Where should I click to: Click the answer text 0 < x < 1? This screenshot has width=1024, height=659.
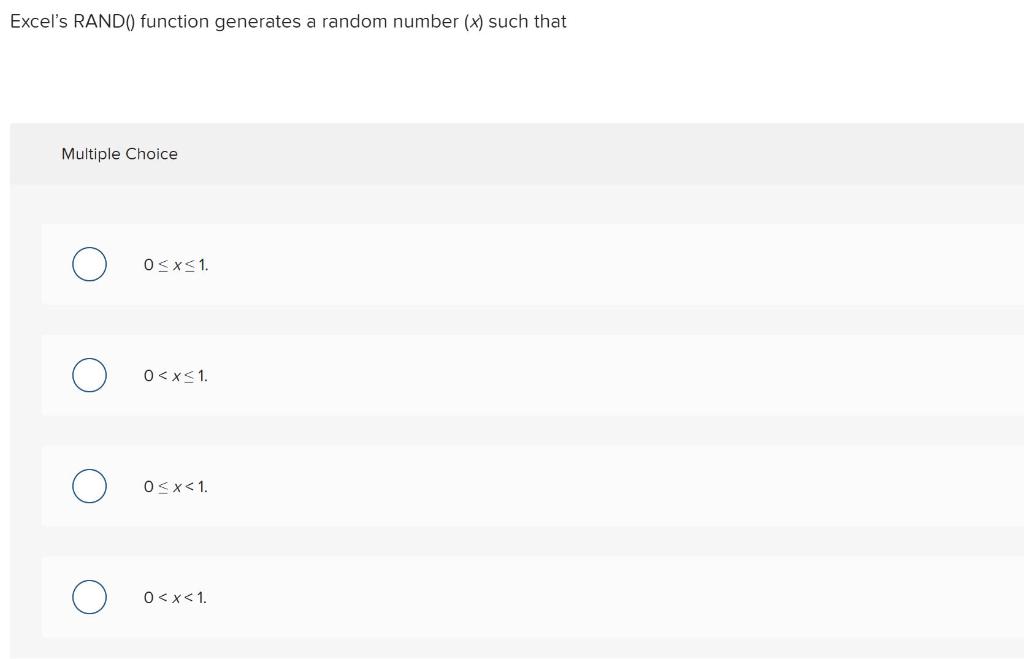click(x=175, y=597)
